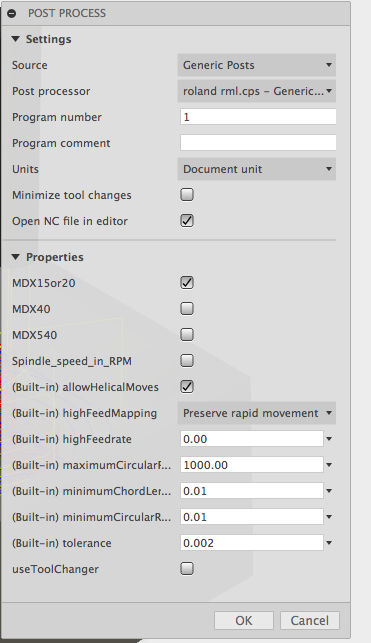Screen dimensions: 371x643
Task: Open the Post processor roland rml.cps dropdown
Action: [257, 91]
